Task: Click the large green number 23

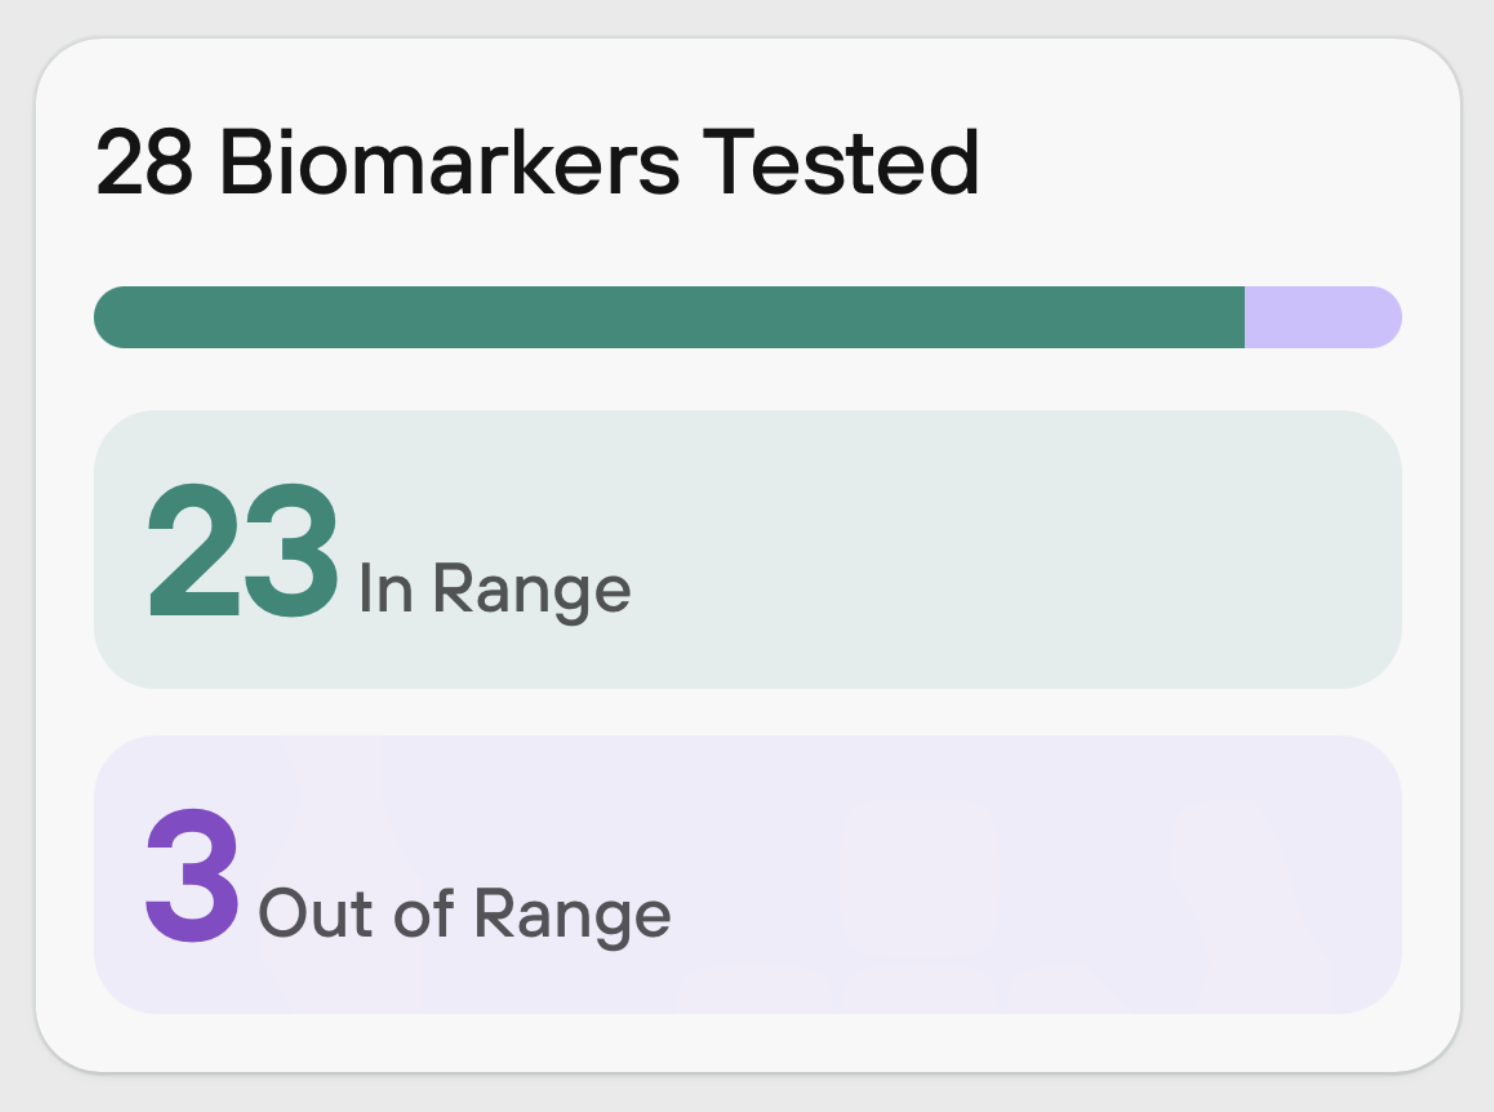Action: (x=243, y=550)
